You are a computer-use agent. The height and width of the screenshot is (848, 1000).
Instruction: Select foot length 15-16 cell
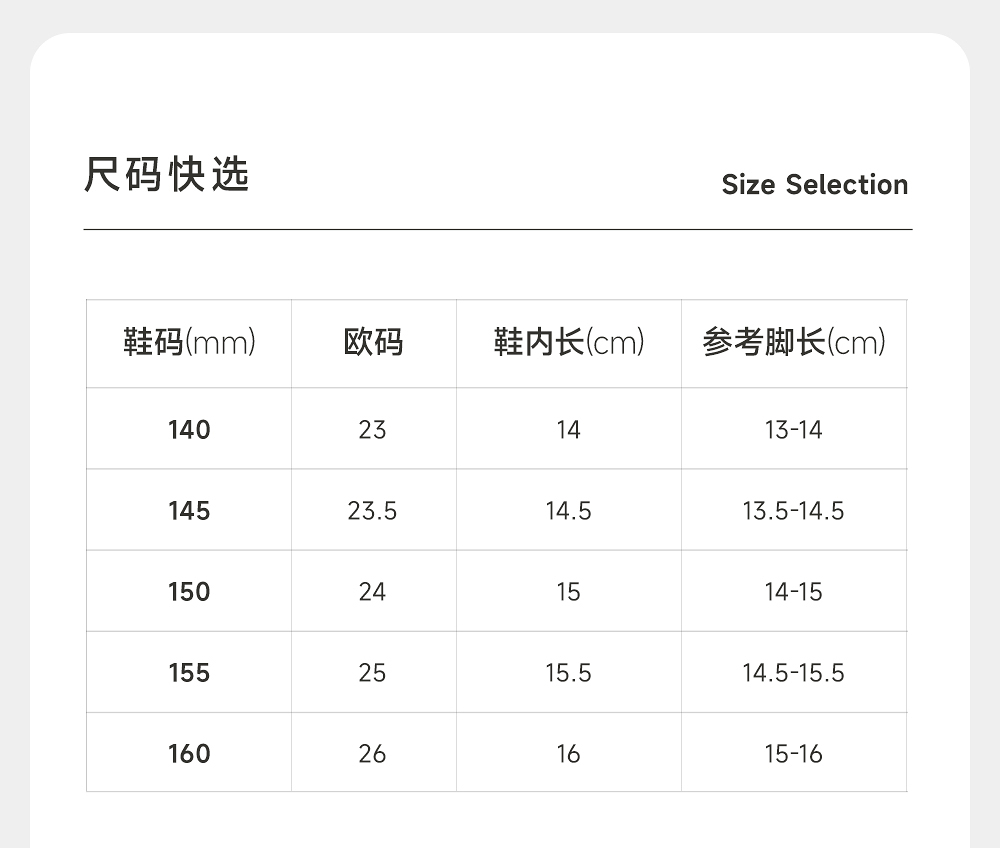pyautogui.click(x=794, y=754)
